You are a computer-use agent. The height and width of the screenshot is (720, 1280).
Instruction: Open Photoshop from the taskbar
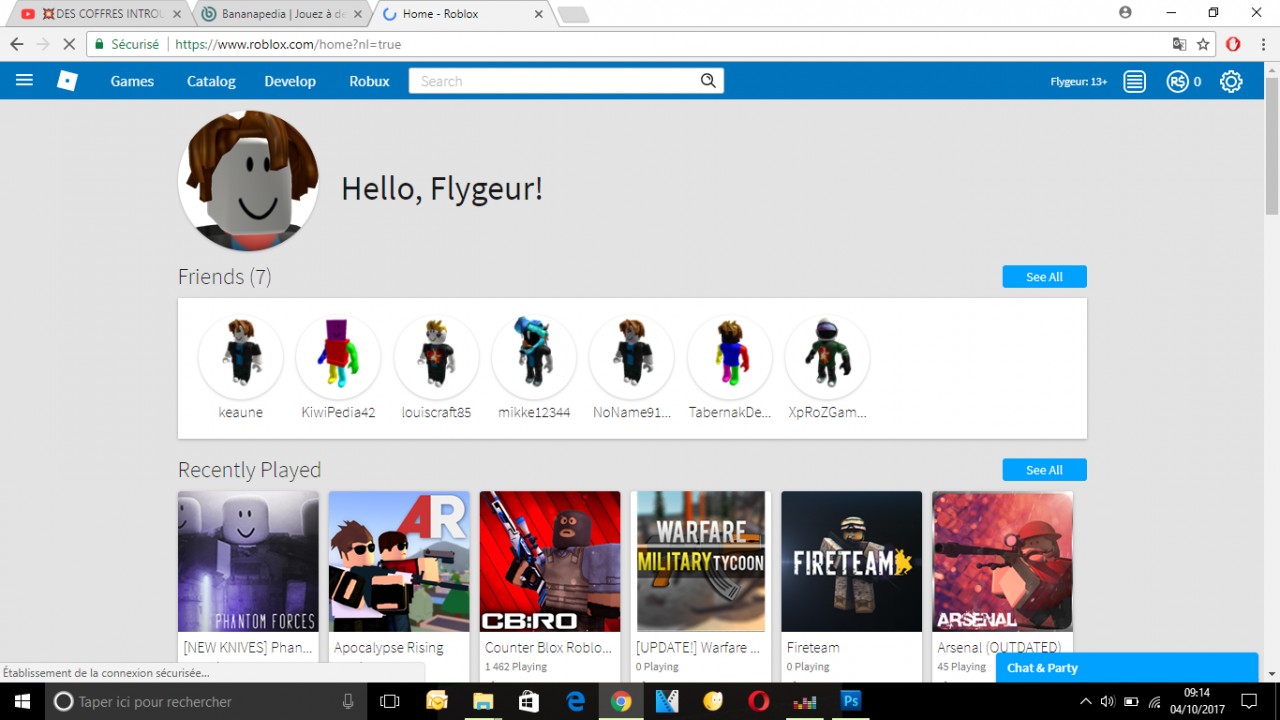[851, 701]
